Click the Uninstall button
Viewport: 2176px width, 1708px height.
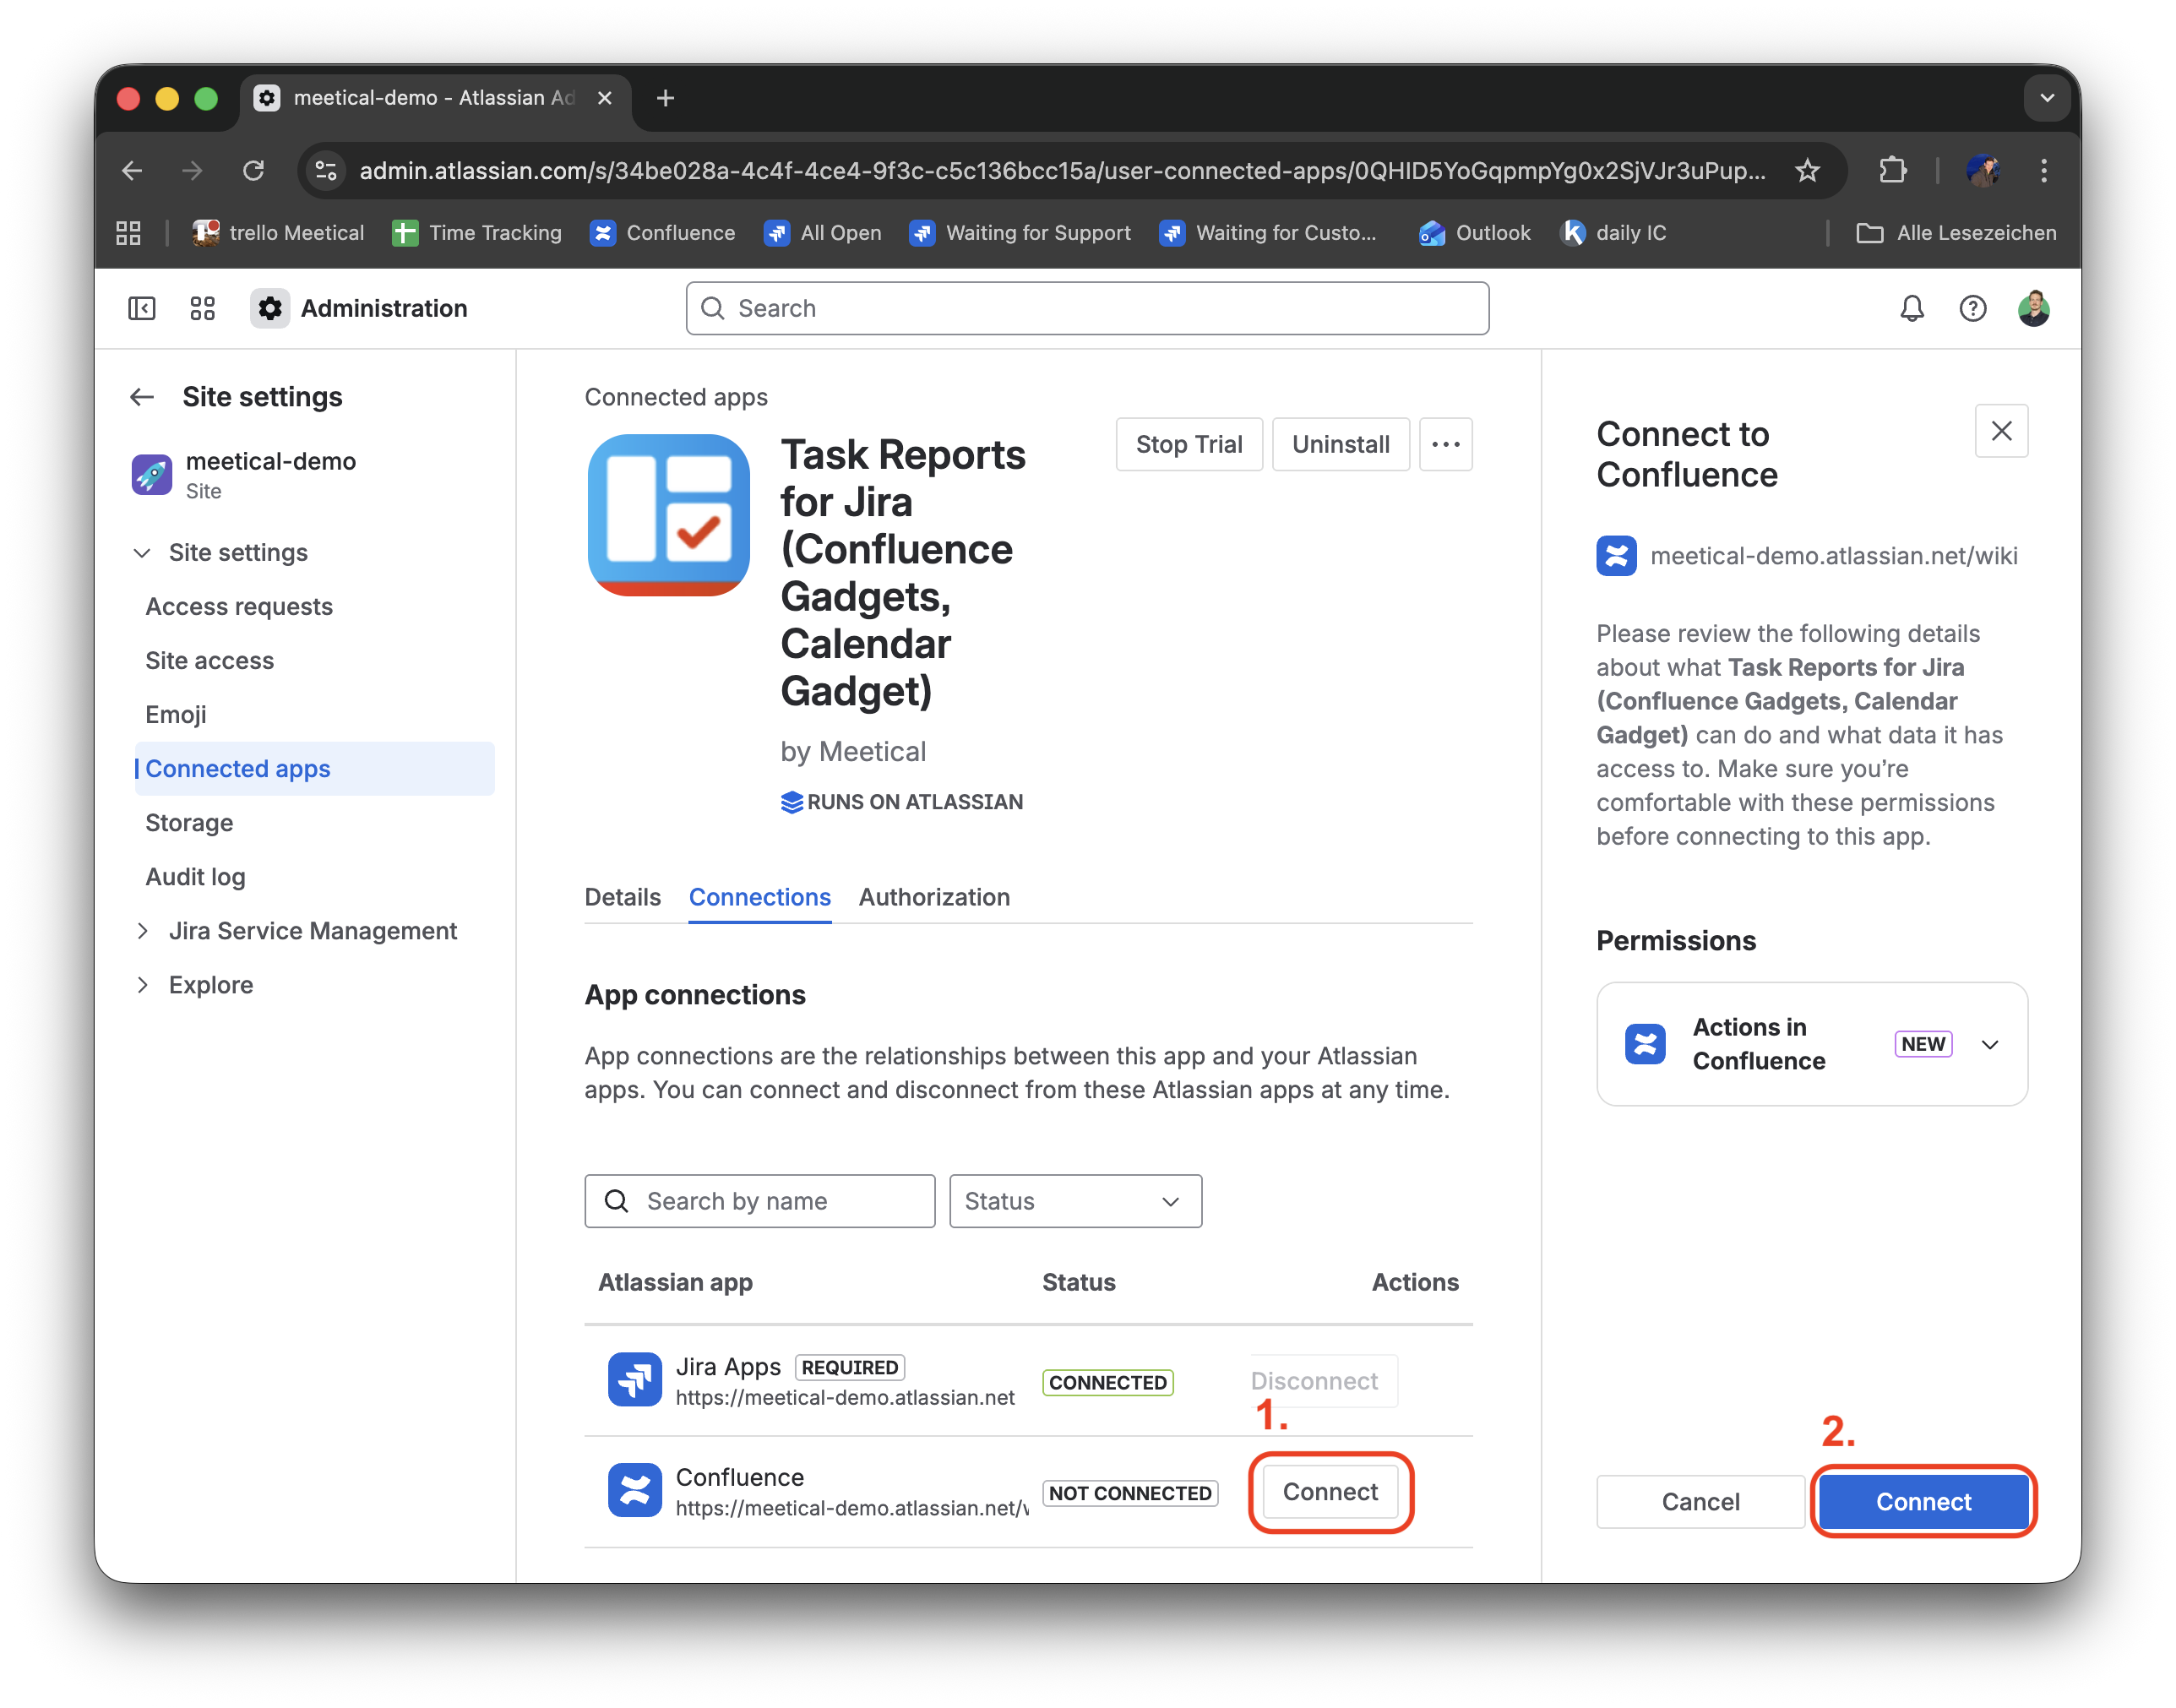coord(1340,444)
